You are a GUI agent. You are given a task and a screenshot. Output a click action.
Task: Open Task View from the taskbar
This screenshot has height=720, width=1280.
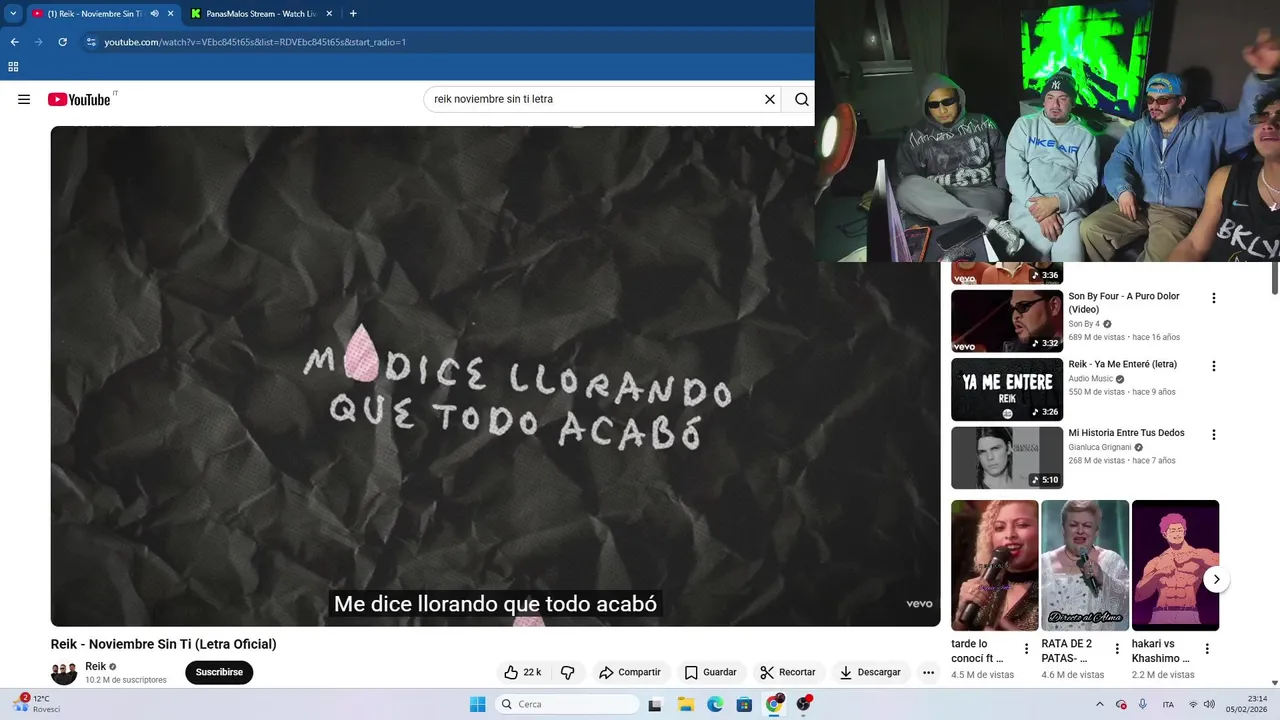(655, 704)
